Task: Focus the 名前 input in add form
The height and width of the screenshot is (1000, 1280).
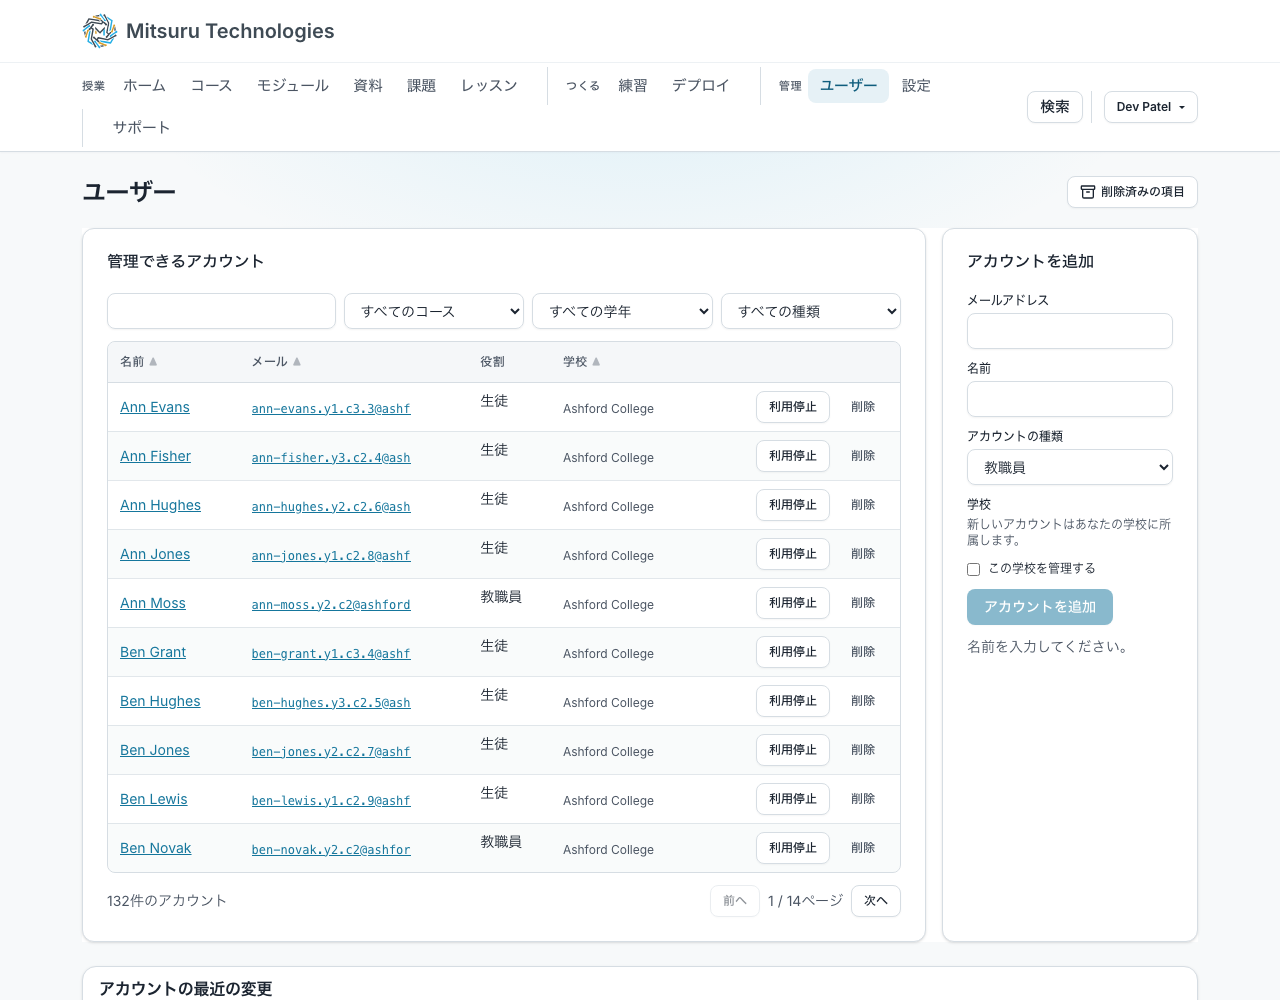Action: 1070,399
